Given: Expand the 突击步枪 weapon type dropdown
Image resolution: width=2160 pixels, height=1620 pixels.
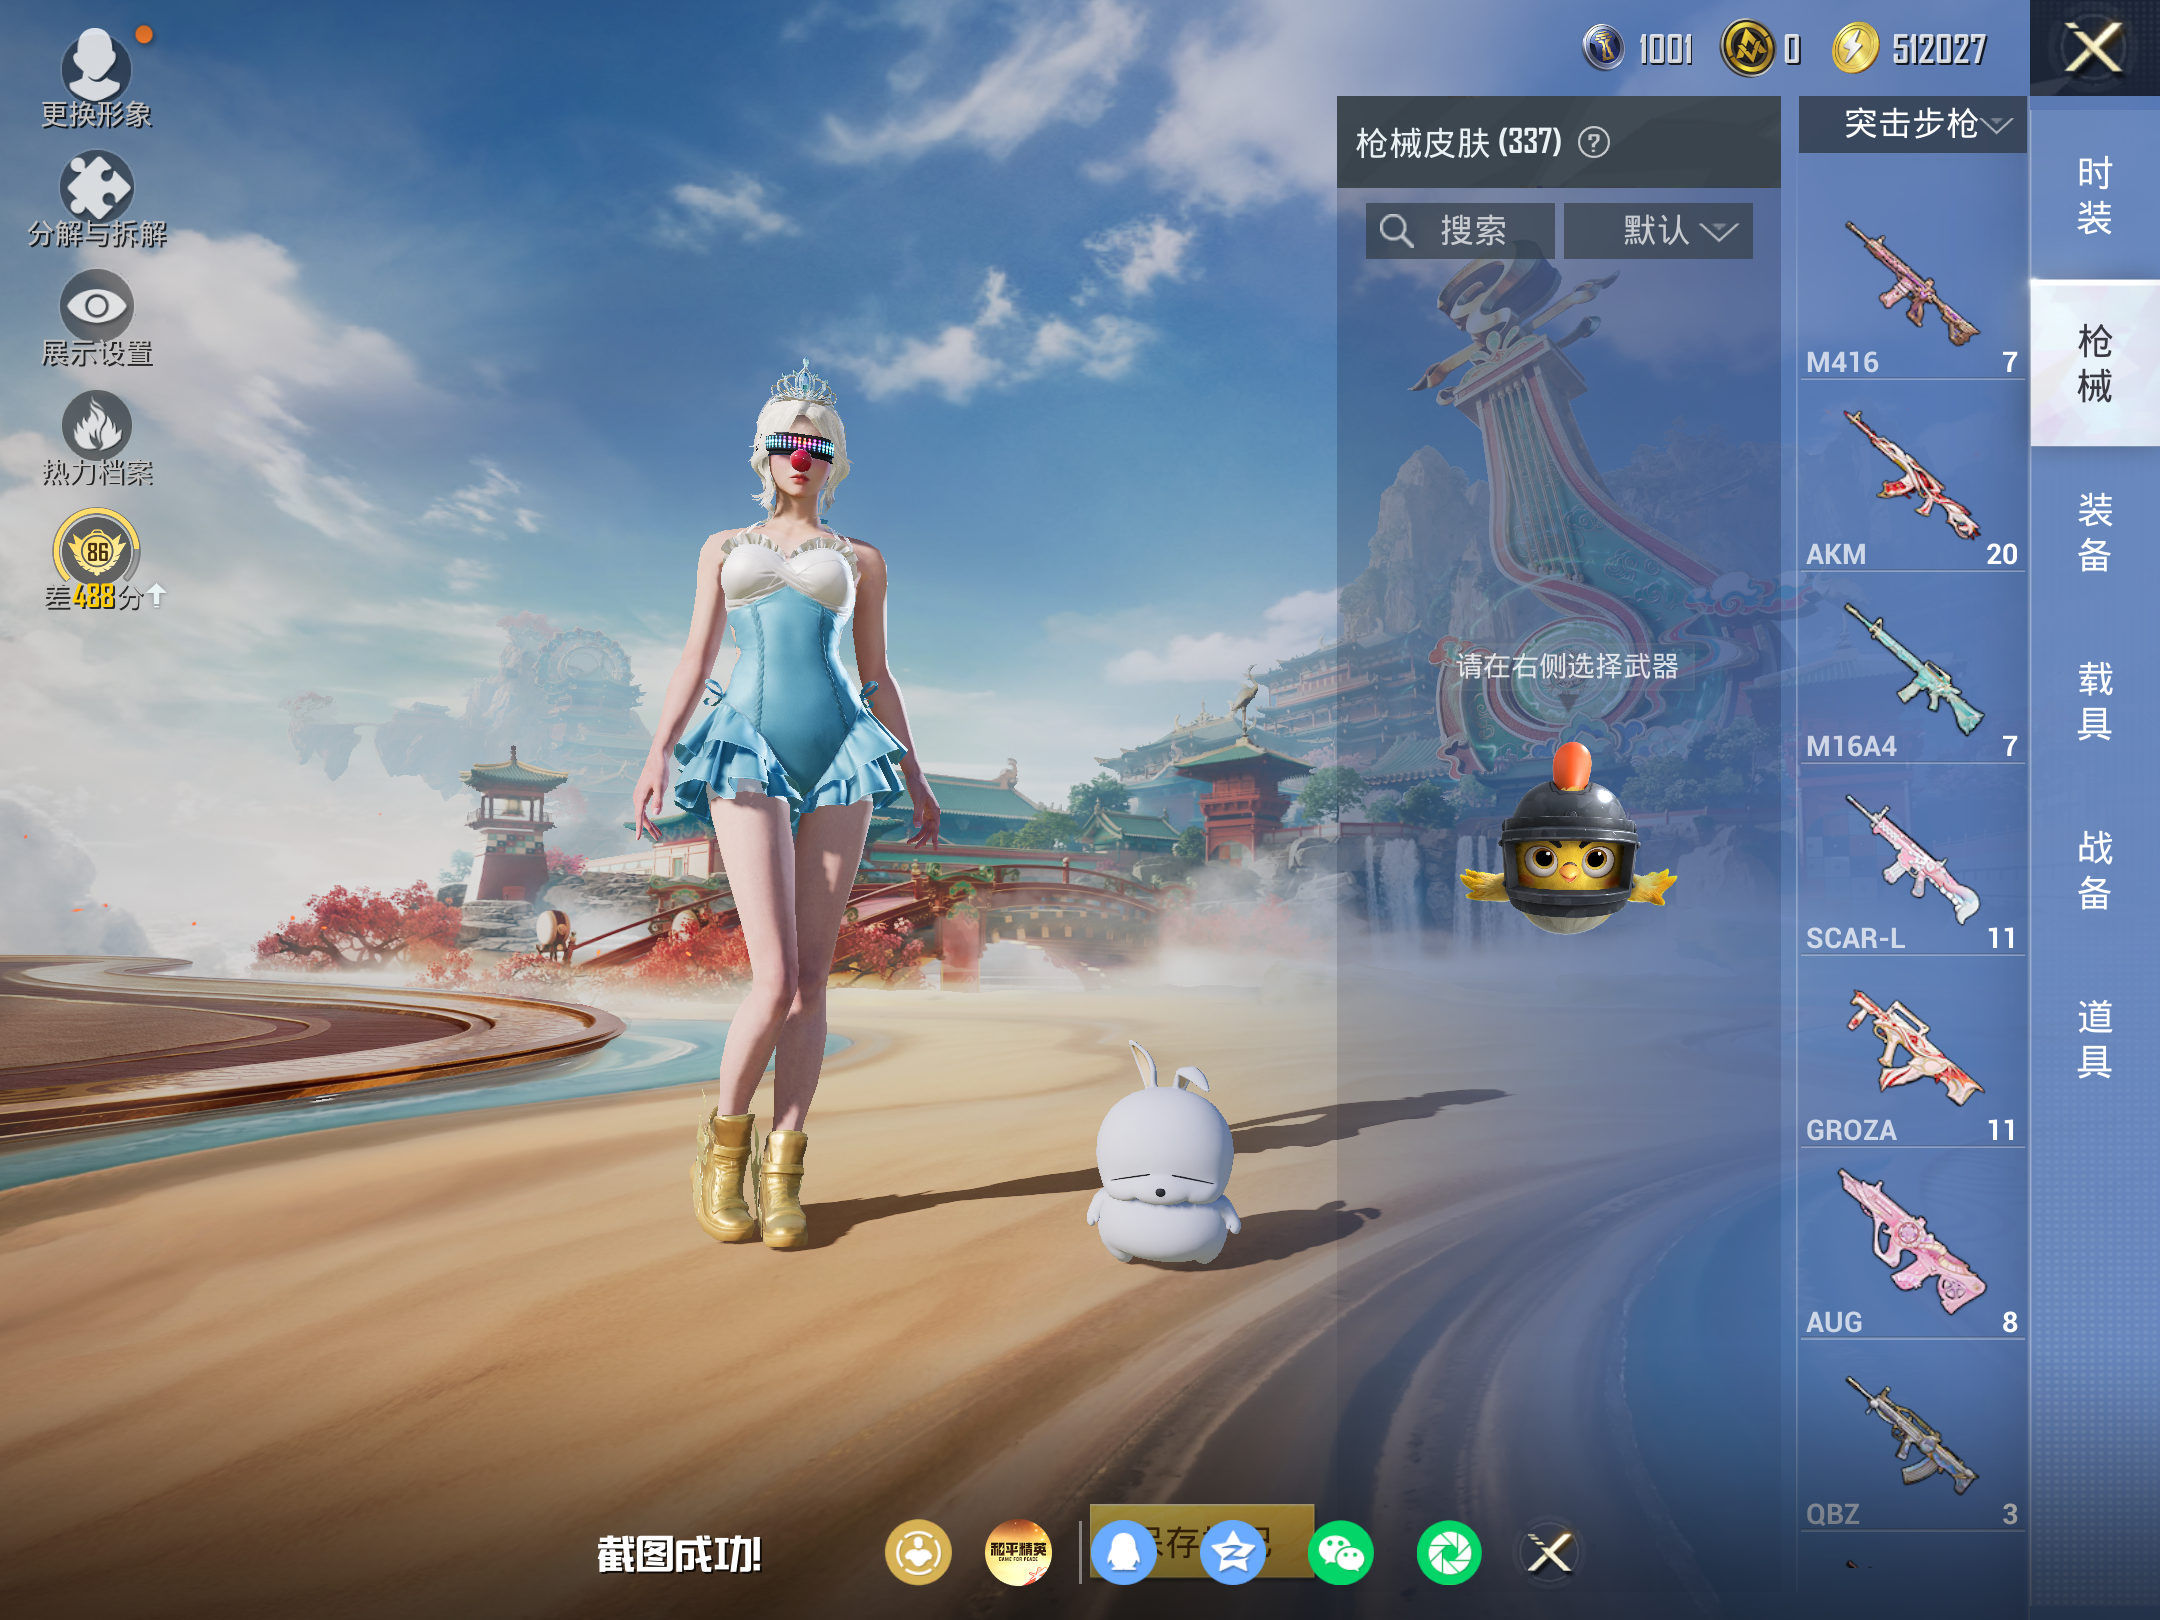Looking at the screenshot, I should (1912, 124).
